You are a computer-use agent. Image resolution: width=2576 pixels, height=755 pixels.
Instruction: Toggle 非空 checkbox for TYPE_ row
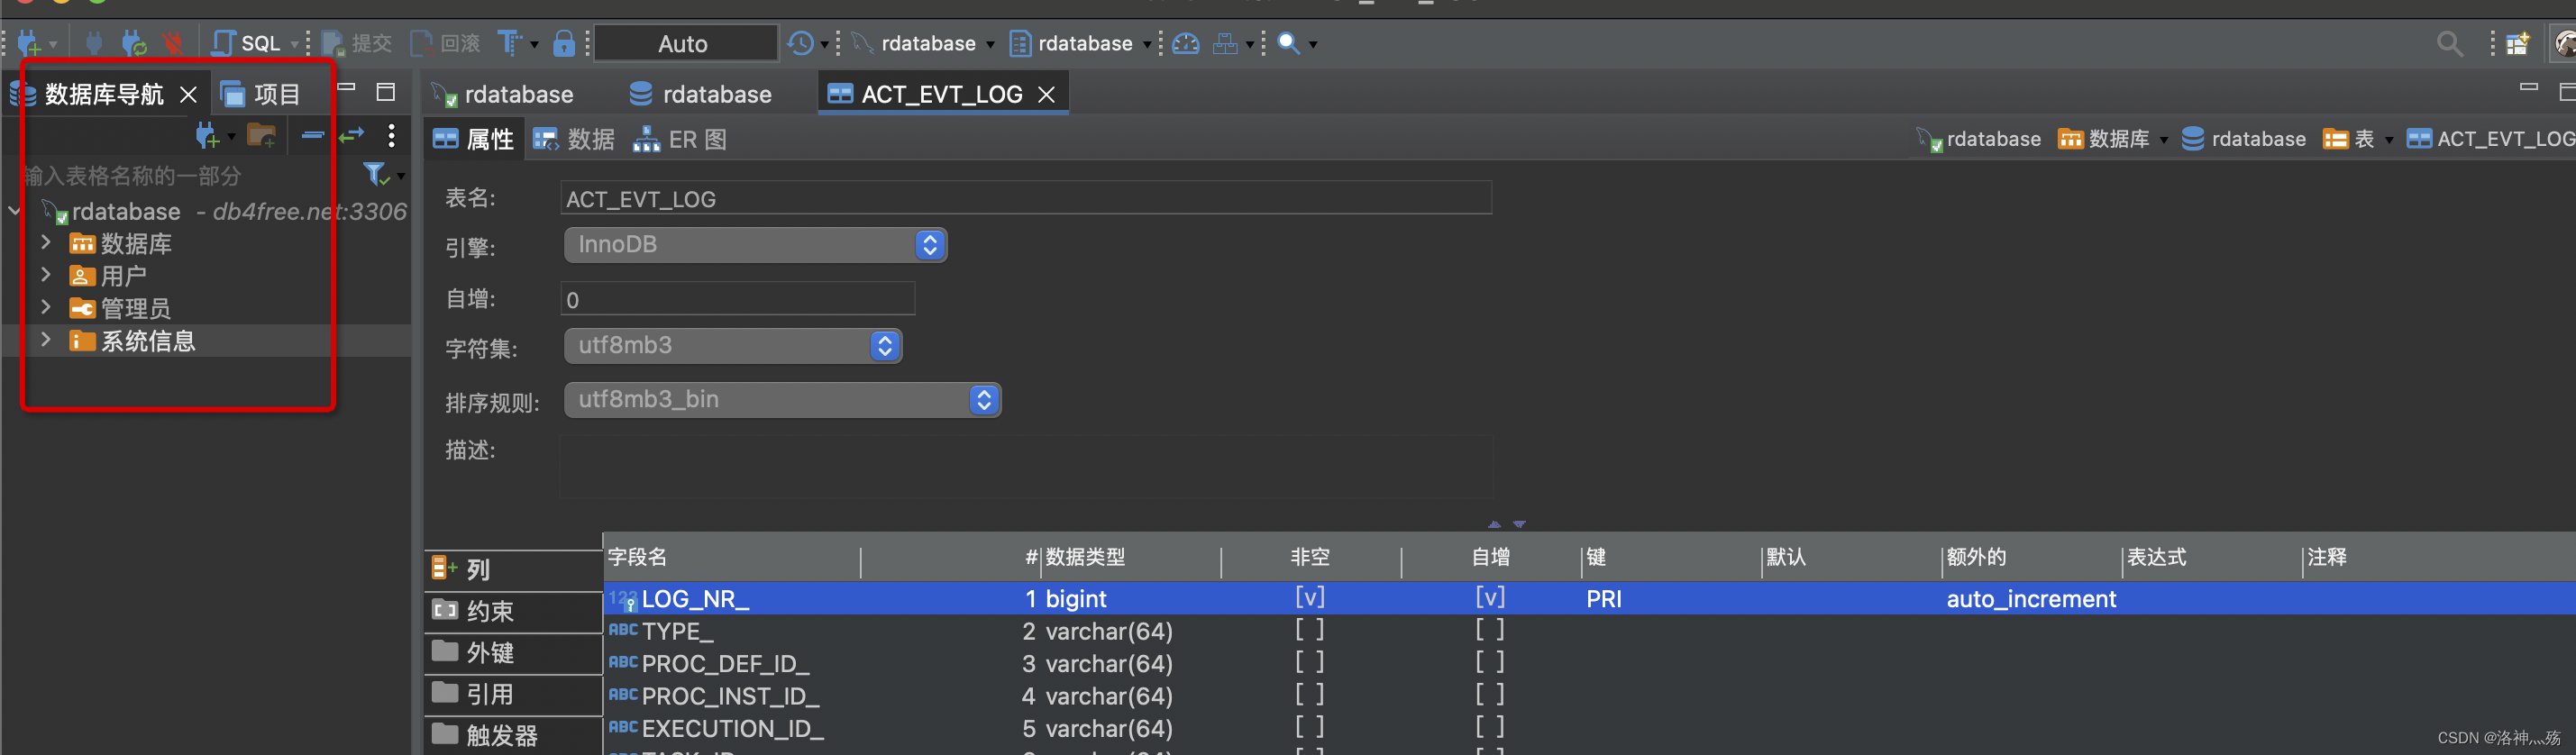[1310, 630]
